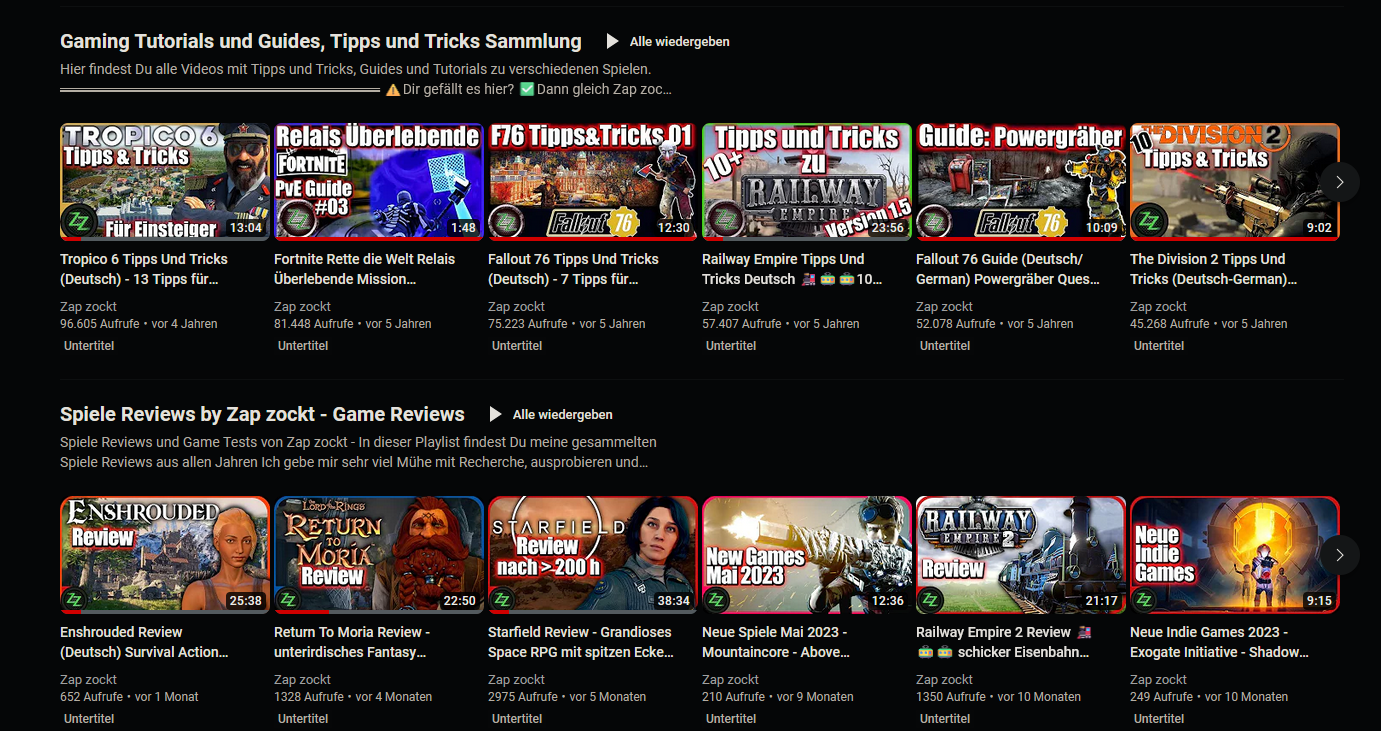Open the Railway Empire Tipps und Tricks thumbnail

(806, 182)
